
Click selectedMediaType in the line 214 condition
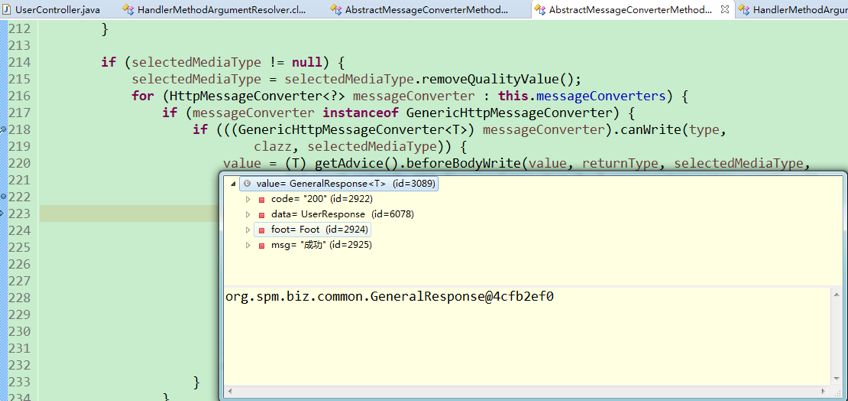(196, 62)
